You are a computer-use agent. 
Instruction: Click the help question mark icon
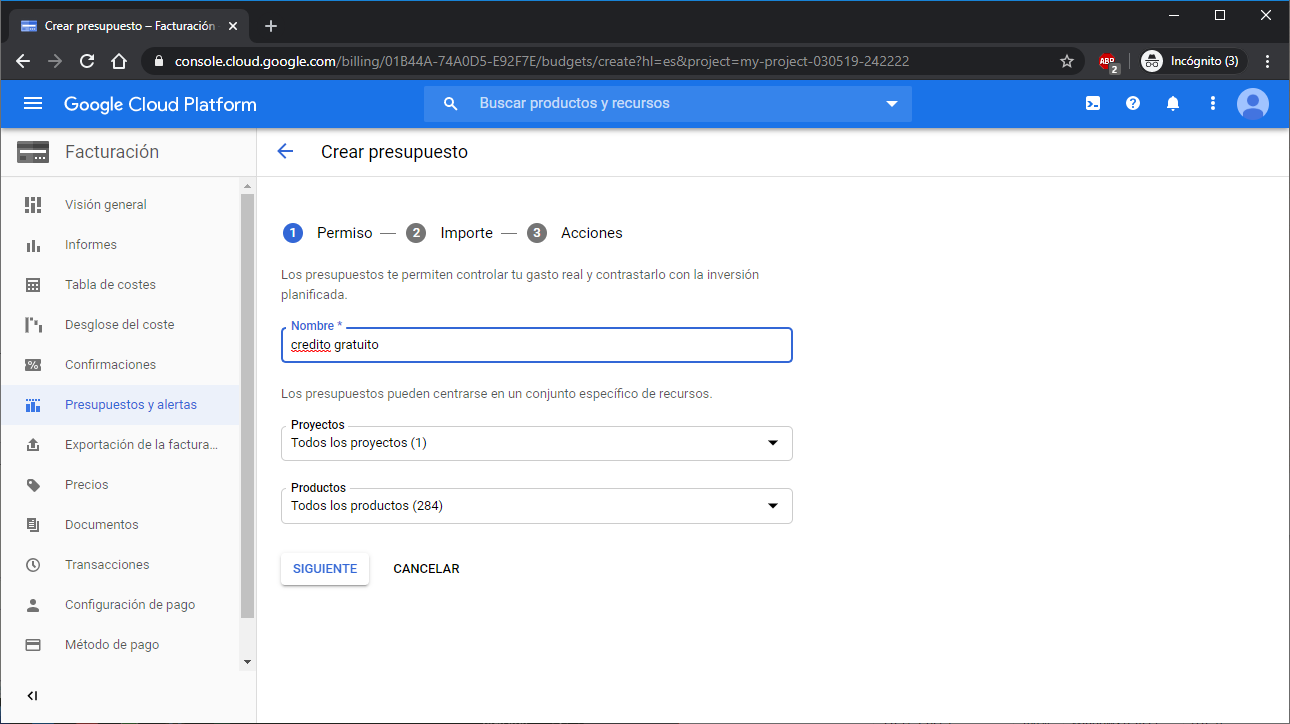(1133, 103)
